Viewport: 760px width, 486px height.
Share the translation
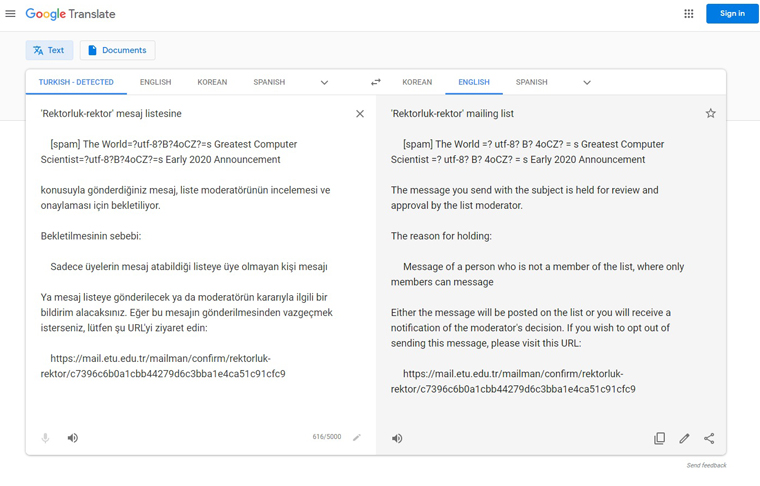709,439
